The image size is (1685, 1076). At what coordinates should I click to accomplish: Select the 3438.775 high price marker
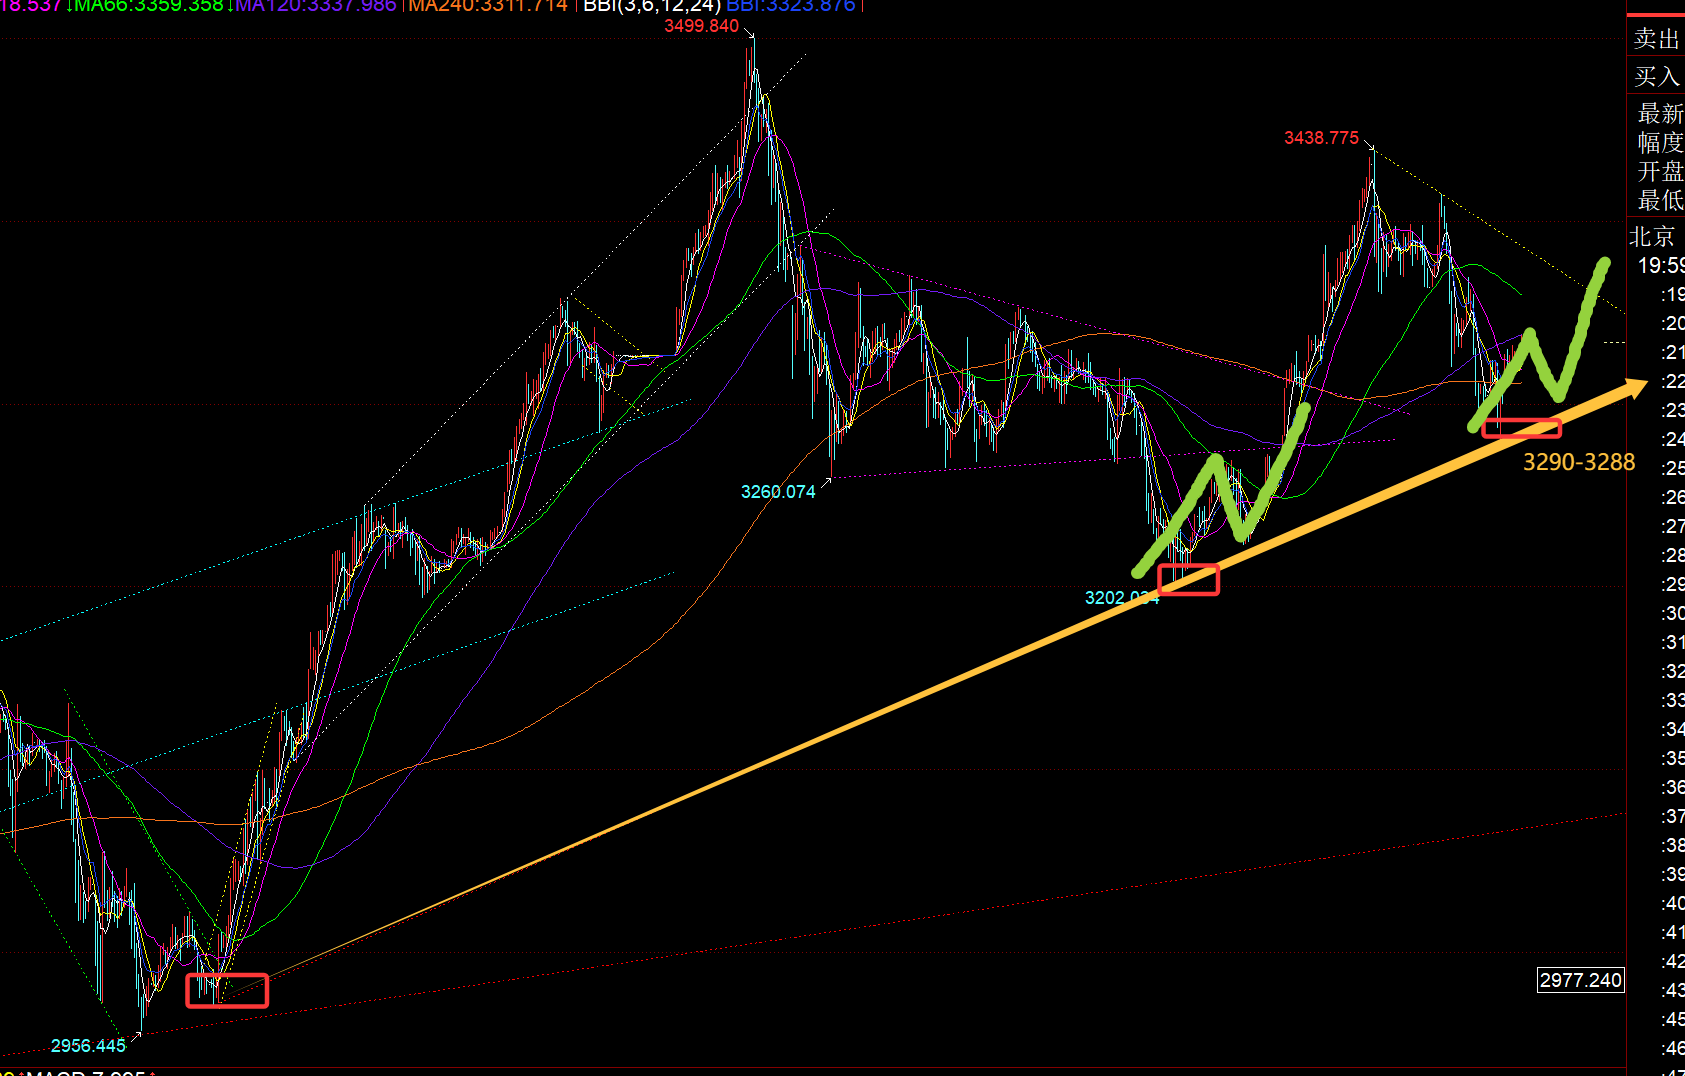(x=1321, y=138)
